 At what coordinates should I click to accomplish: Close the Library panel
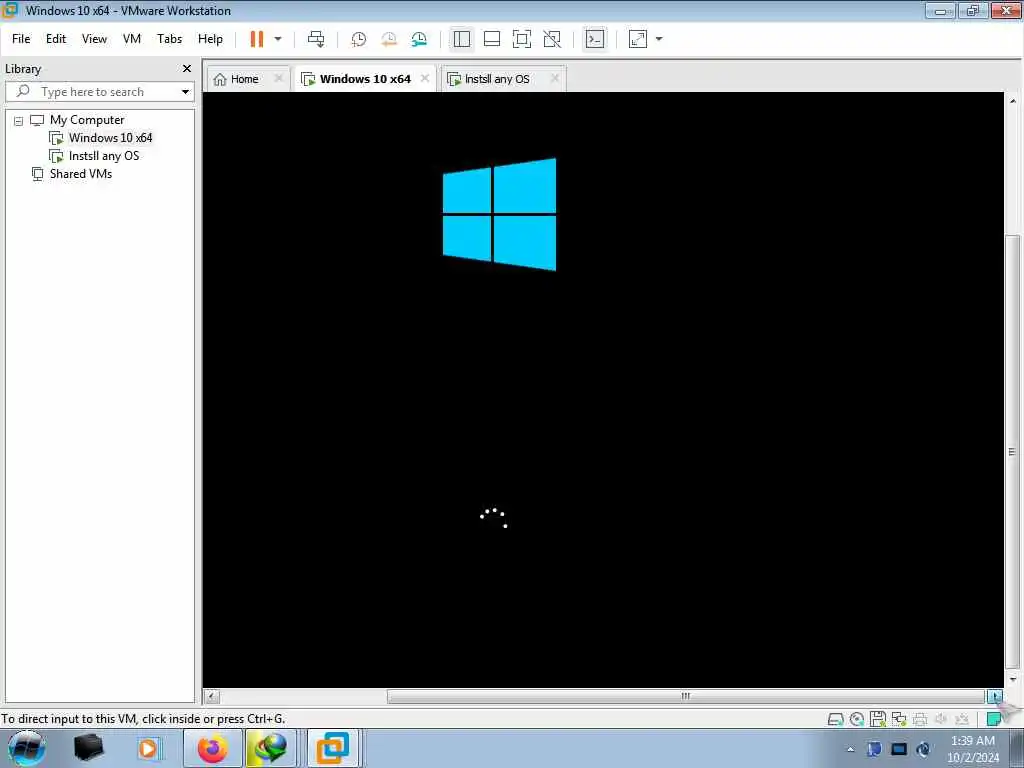(x=187, y=69)
